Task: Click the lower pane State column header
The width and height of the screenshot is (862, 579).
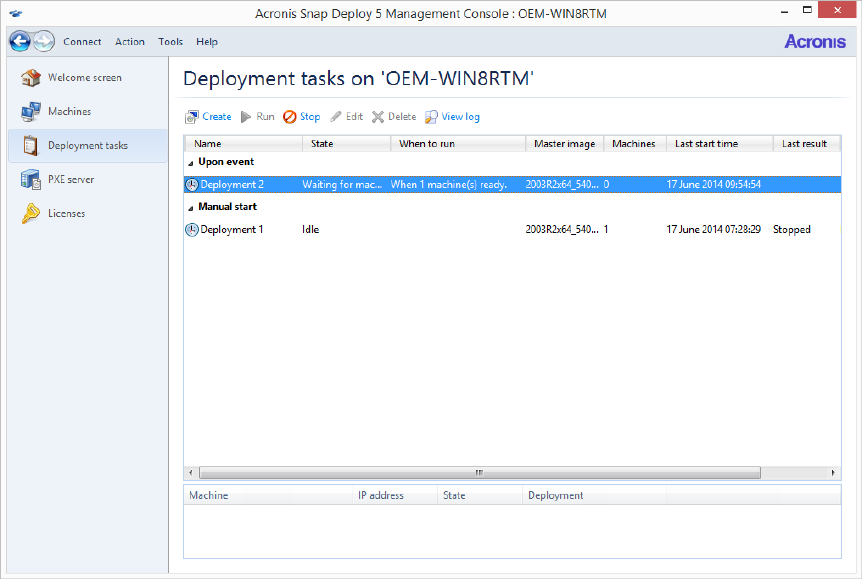Action: [480, 495]
